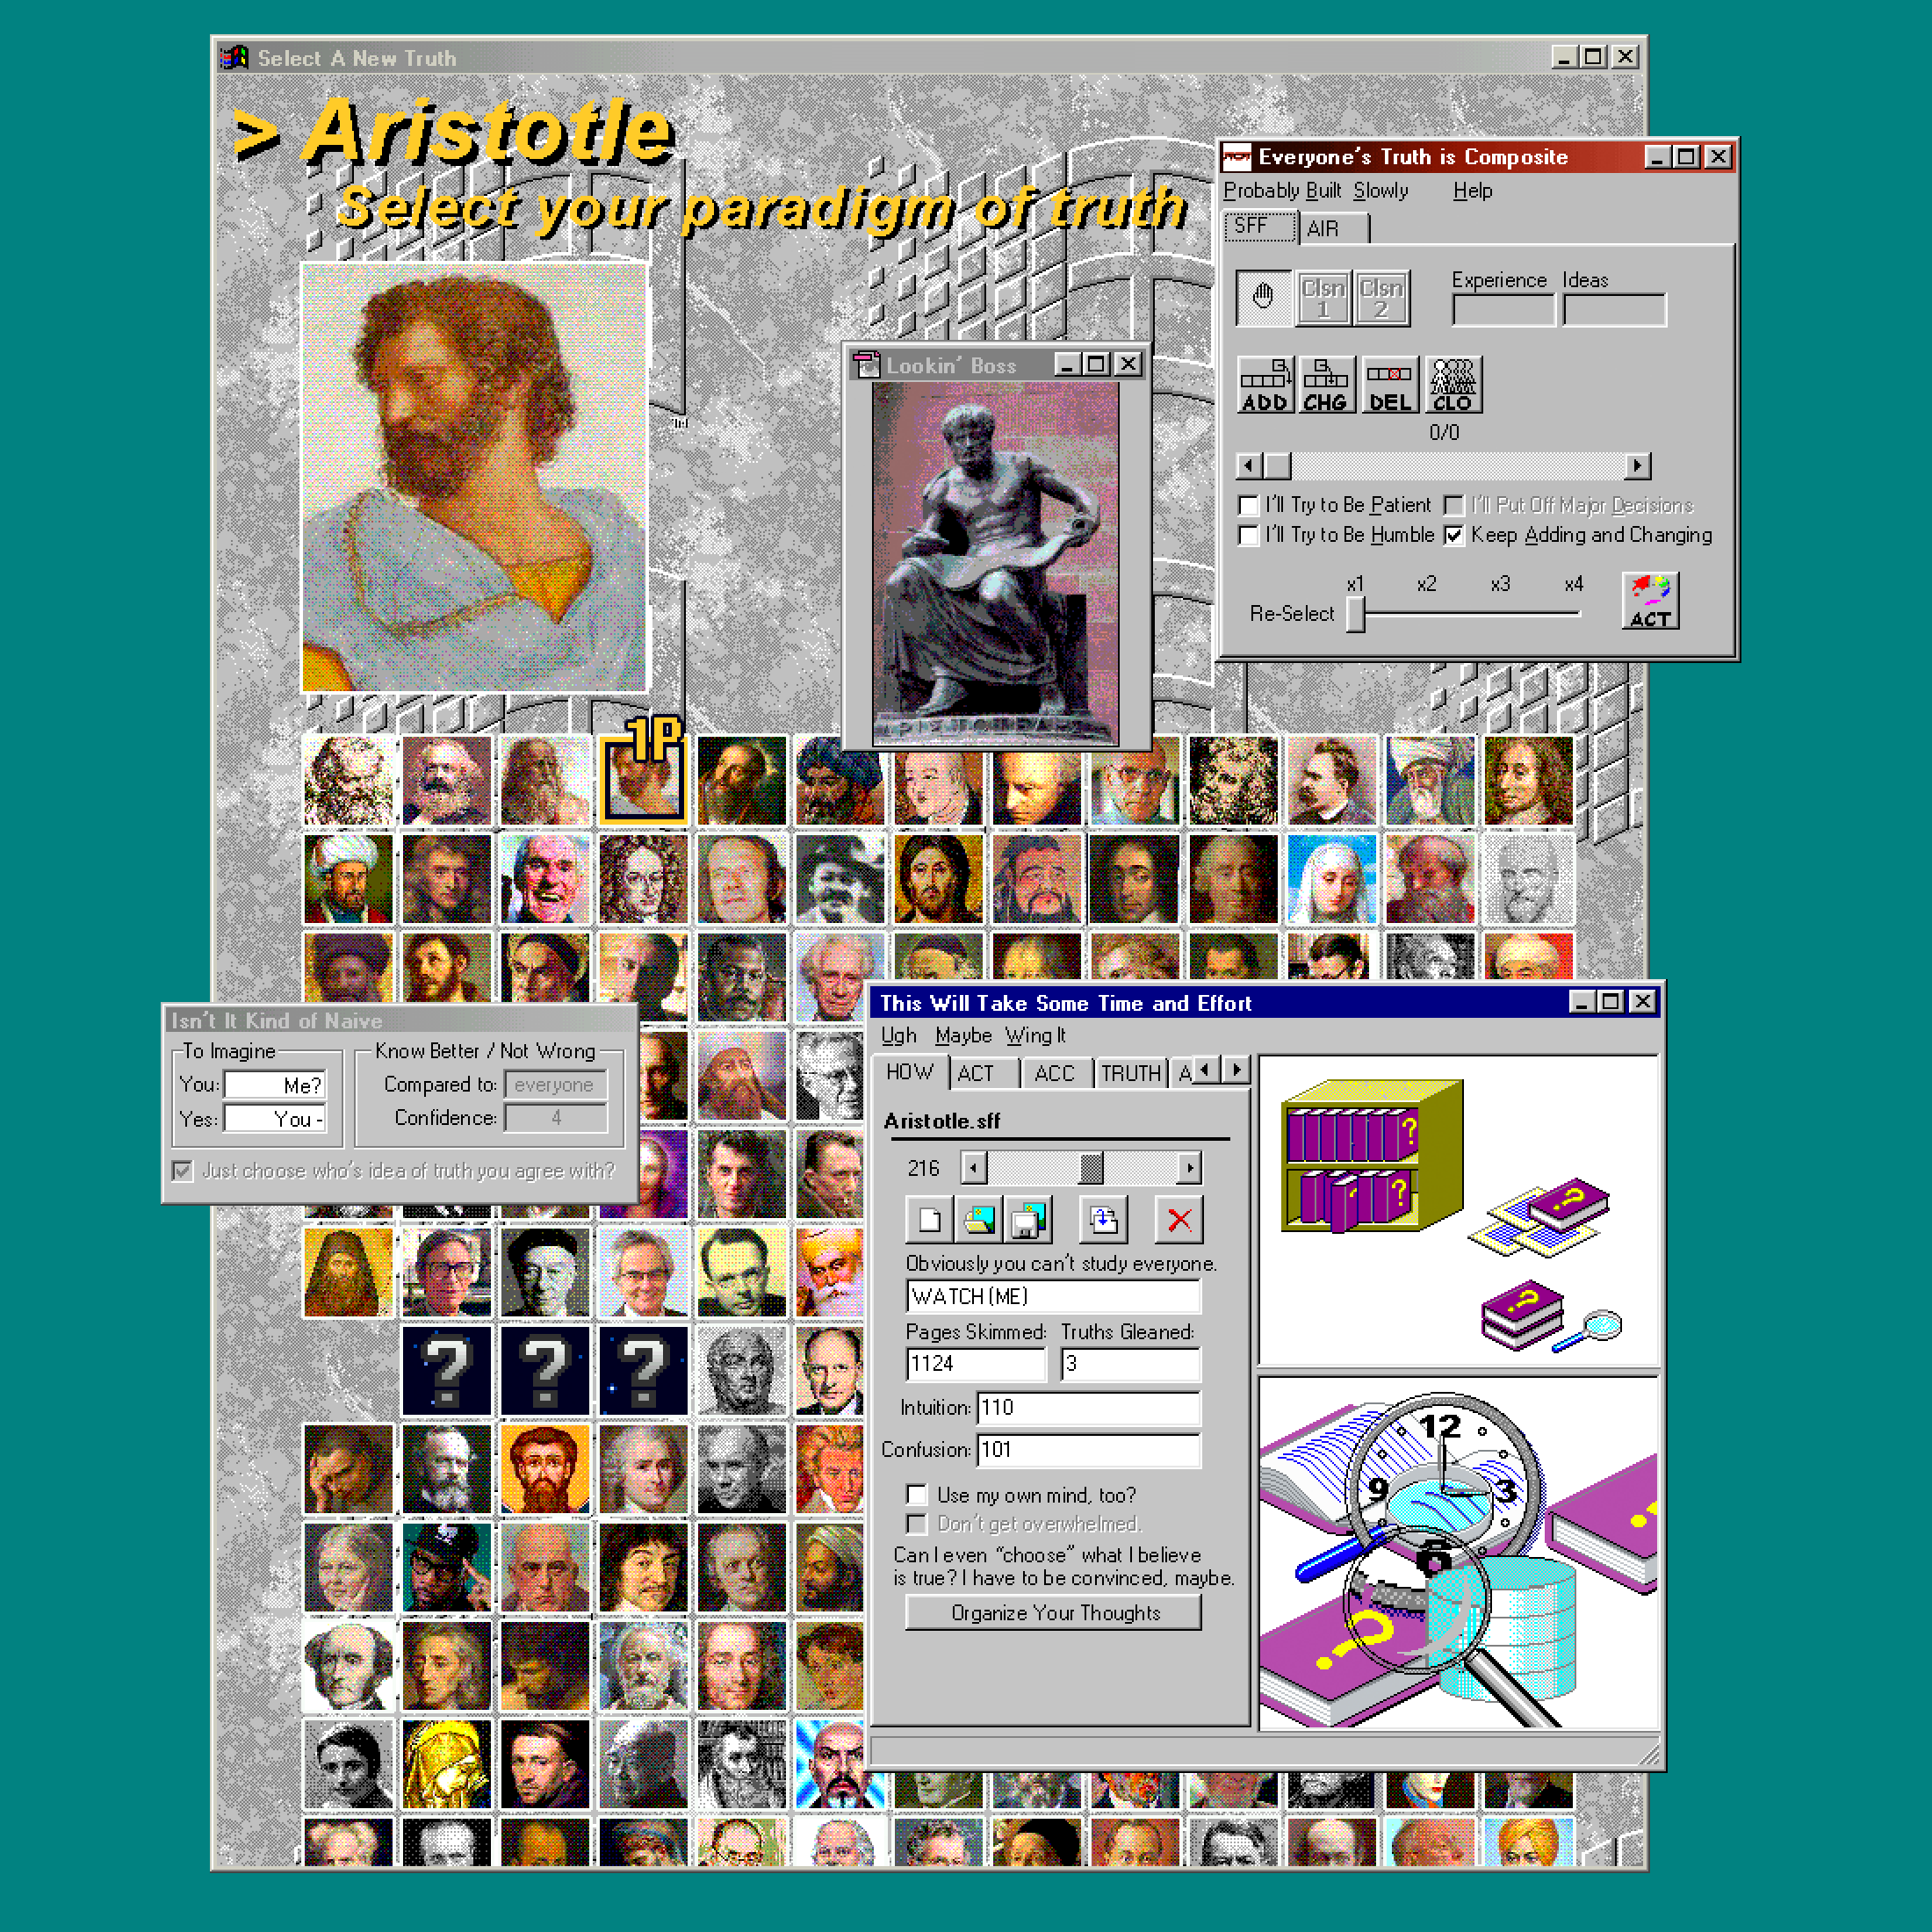The image size is (1932, 1932).
Task: Click the hand tool icon in Composite window
Action: click(x=1263, y=297)
